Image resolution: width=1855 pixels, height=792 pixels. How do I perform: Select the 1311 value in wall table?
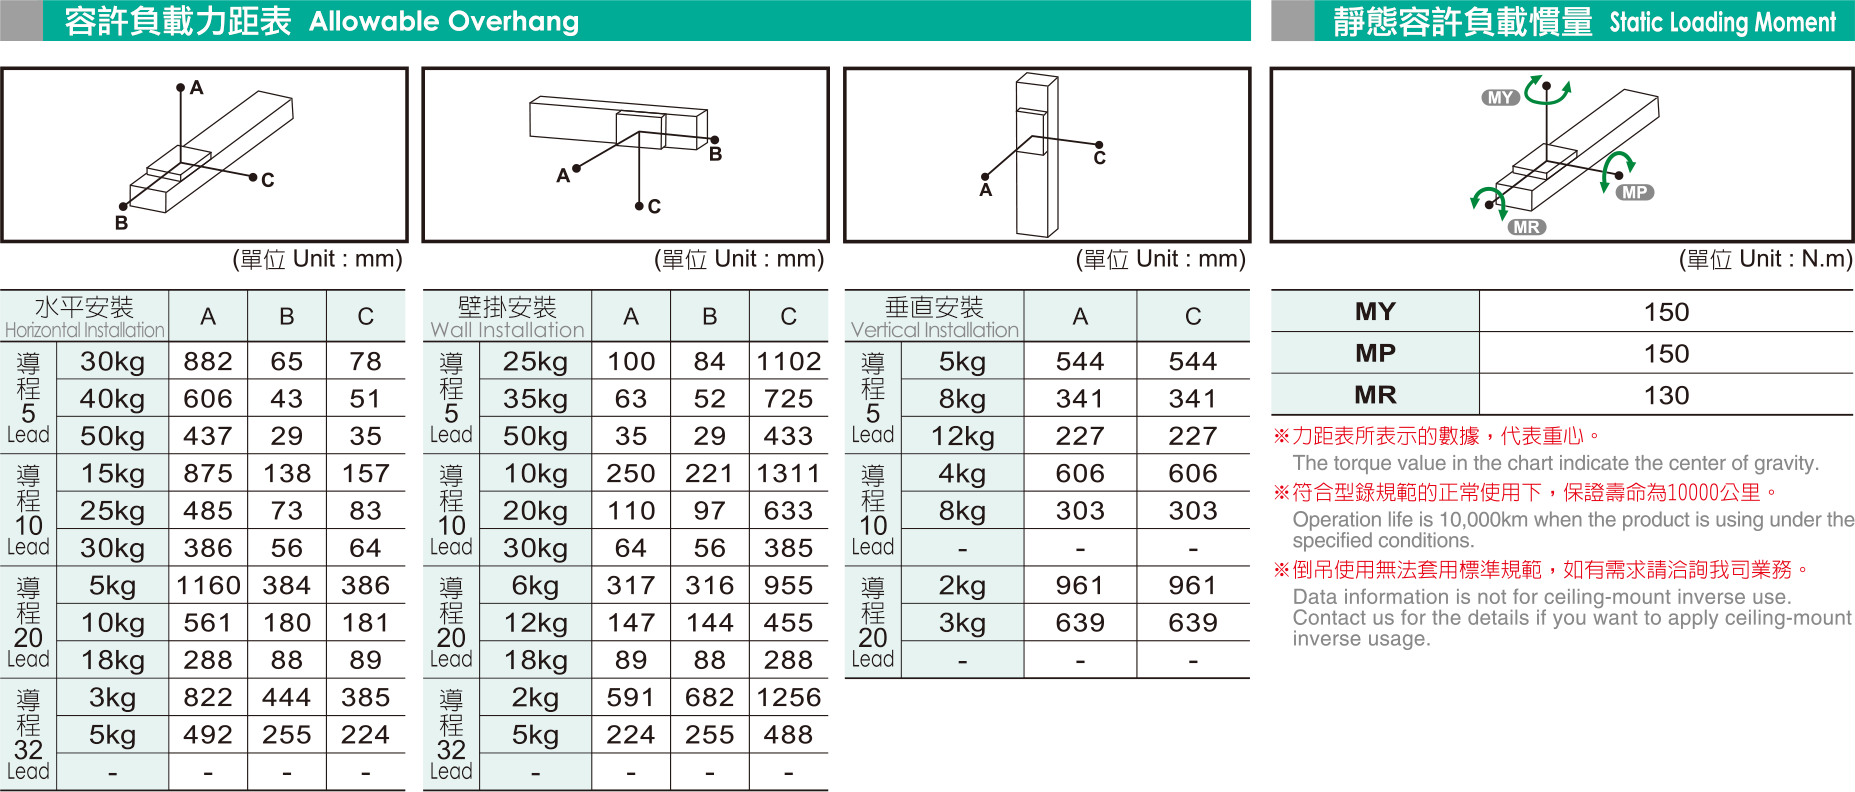click(788, 473)
